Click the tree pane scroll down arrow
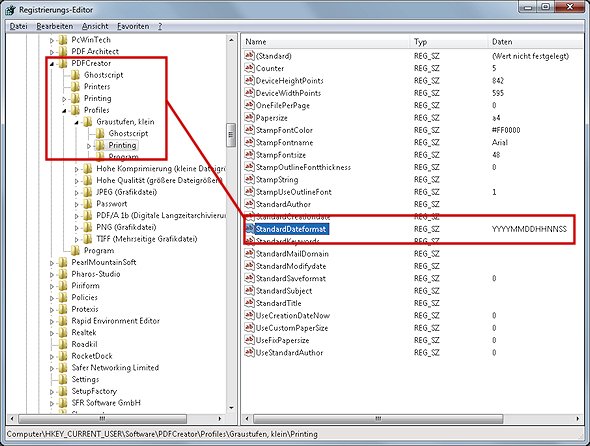The image size is (590, 446). pyautogui.click(x=231, y=408)
